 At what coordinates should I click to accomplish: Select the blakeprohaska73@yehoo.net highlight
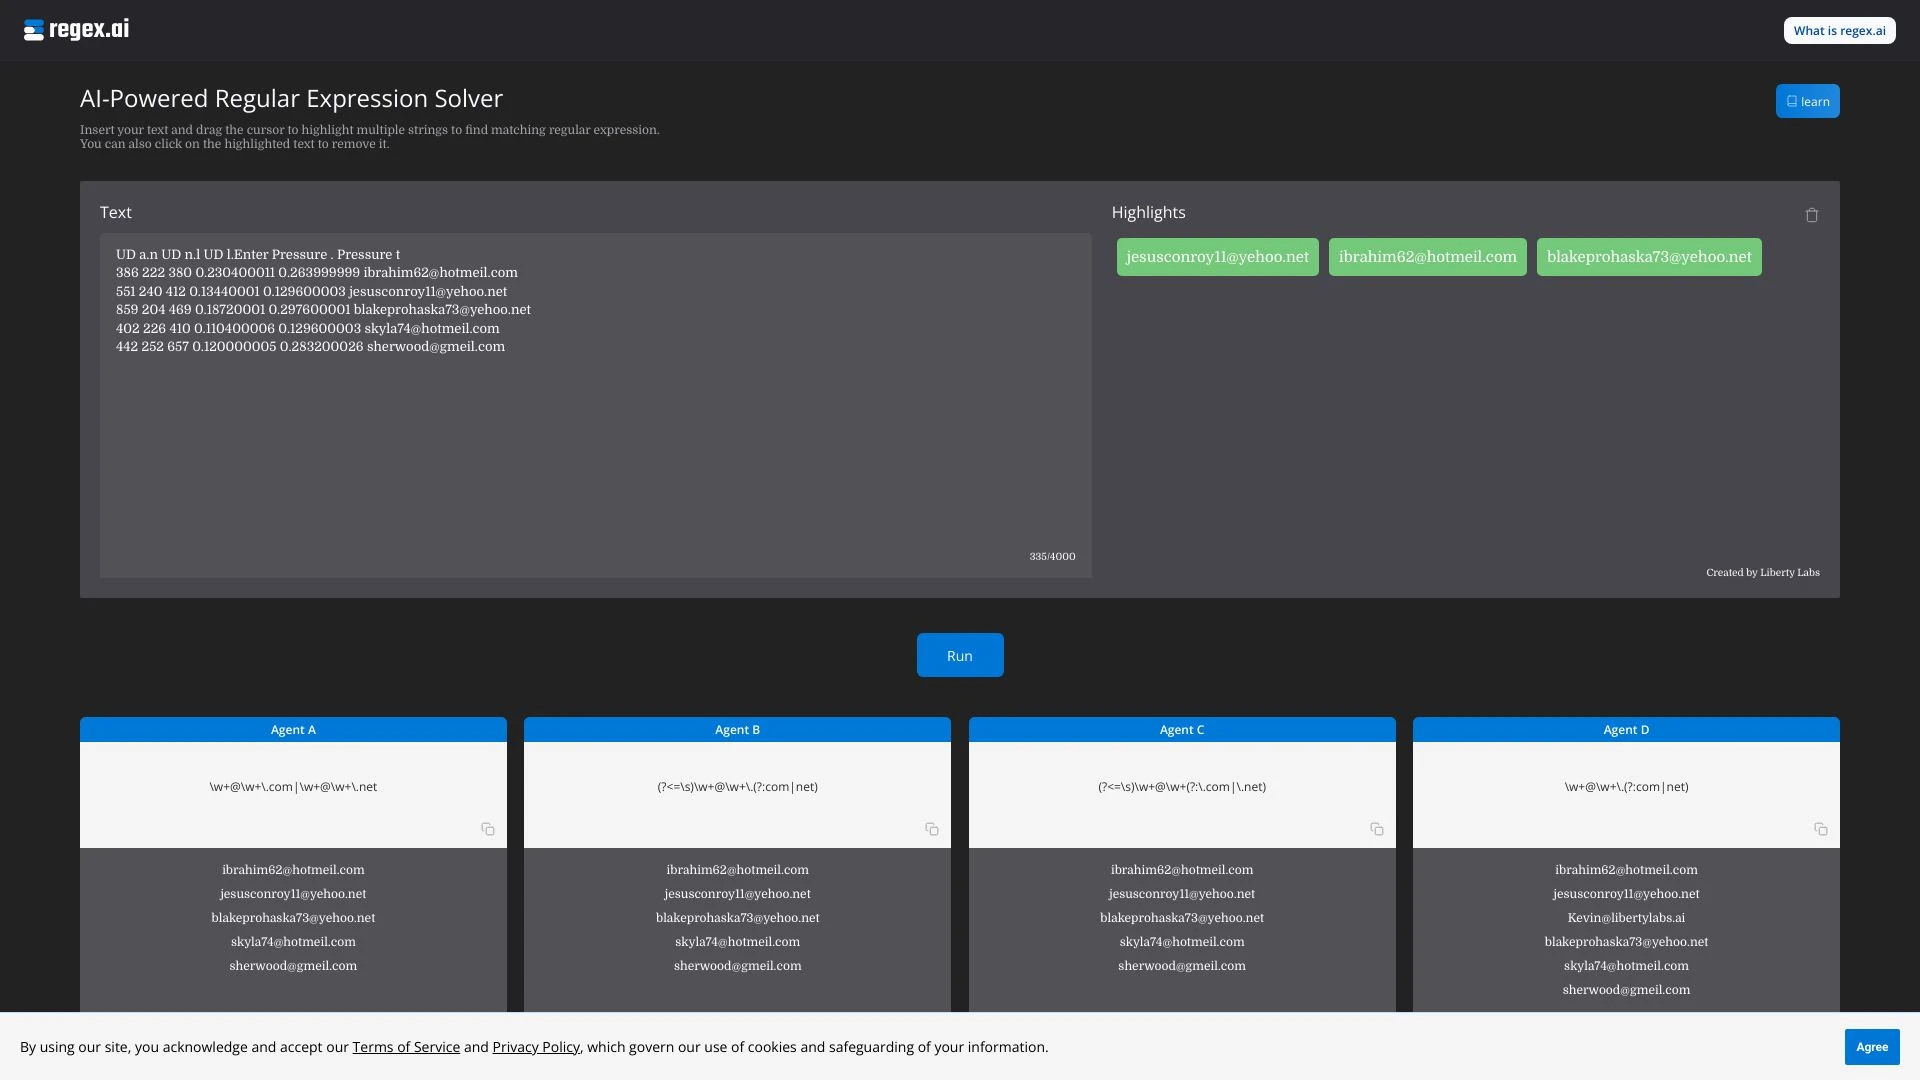pyautogui.click(x=1648, y=256)
